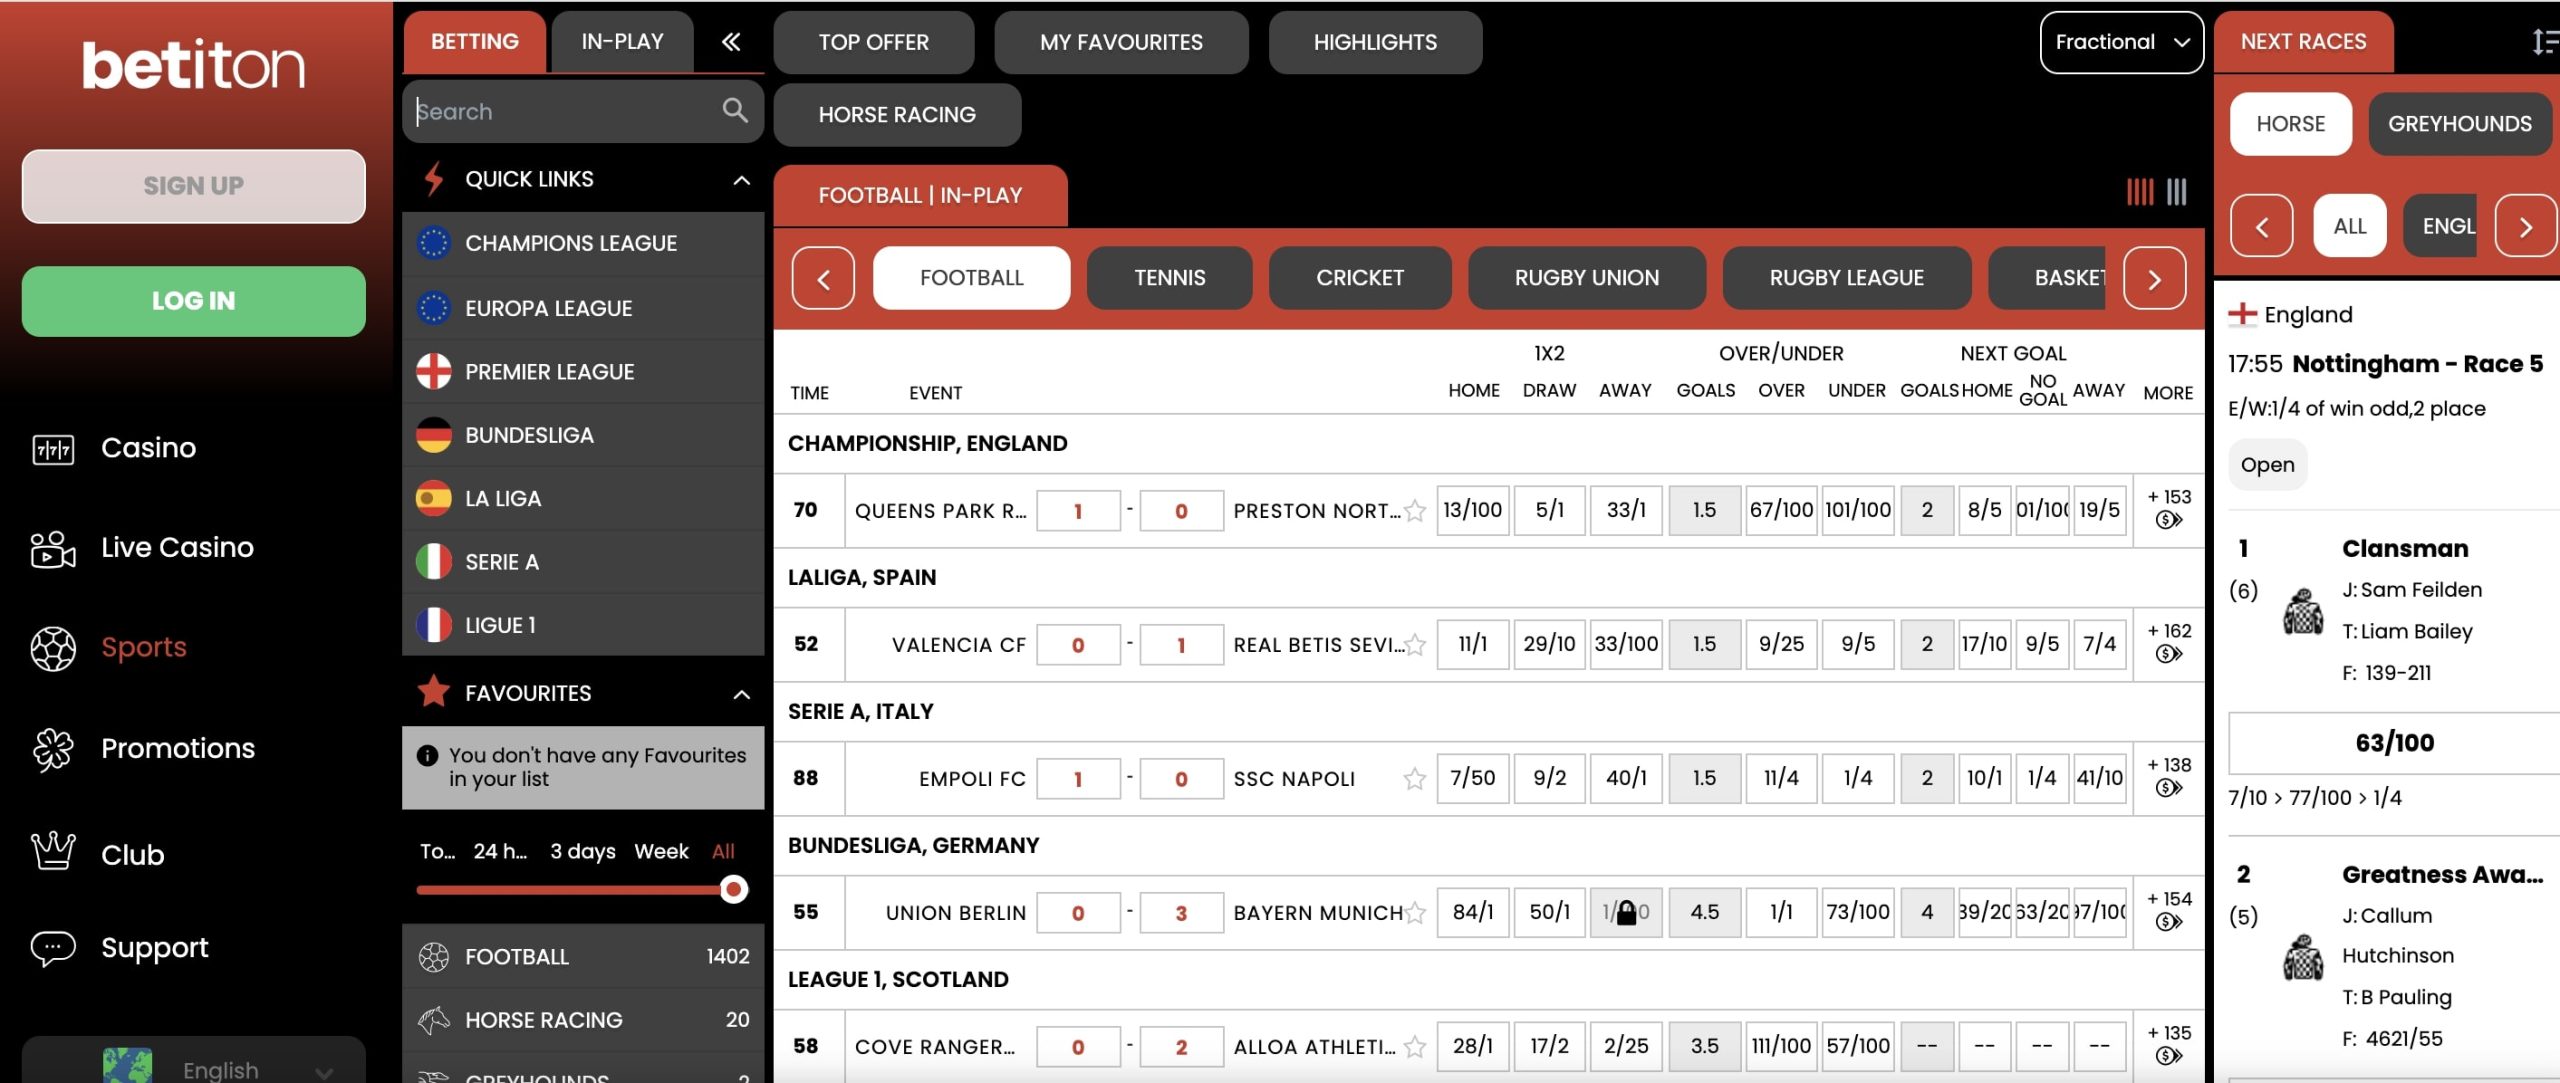Select 13/100 home odds for Queens Park Rangers

(1472, 511)
